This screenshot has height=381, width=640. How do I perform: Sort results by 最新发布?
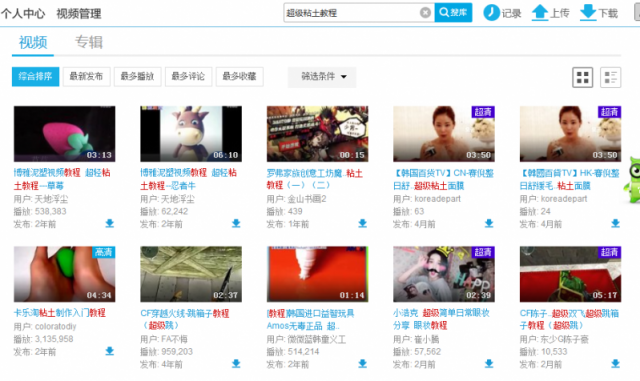click(x=87, y=76)
